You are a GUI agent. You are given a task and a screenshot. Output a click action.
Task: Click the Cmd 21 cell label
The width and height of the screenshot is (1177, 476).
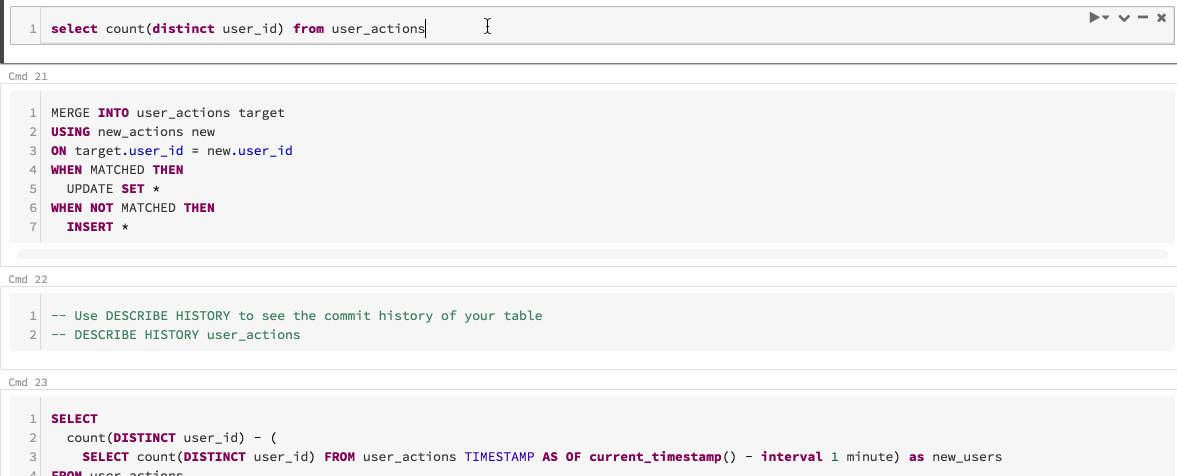(x=21, y=76)
